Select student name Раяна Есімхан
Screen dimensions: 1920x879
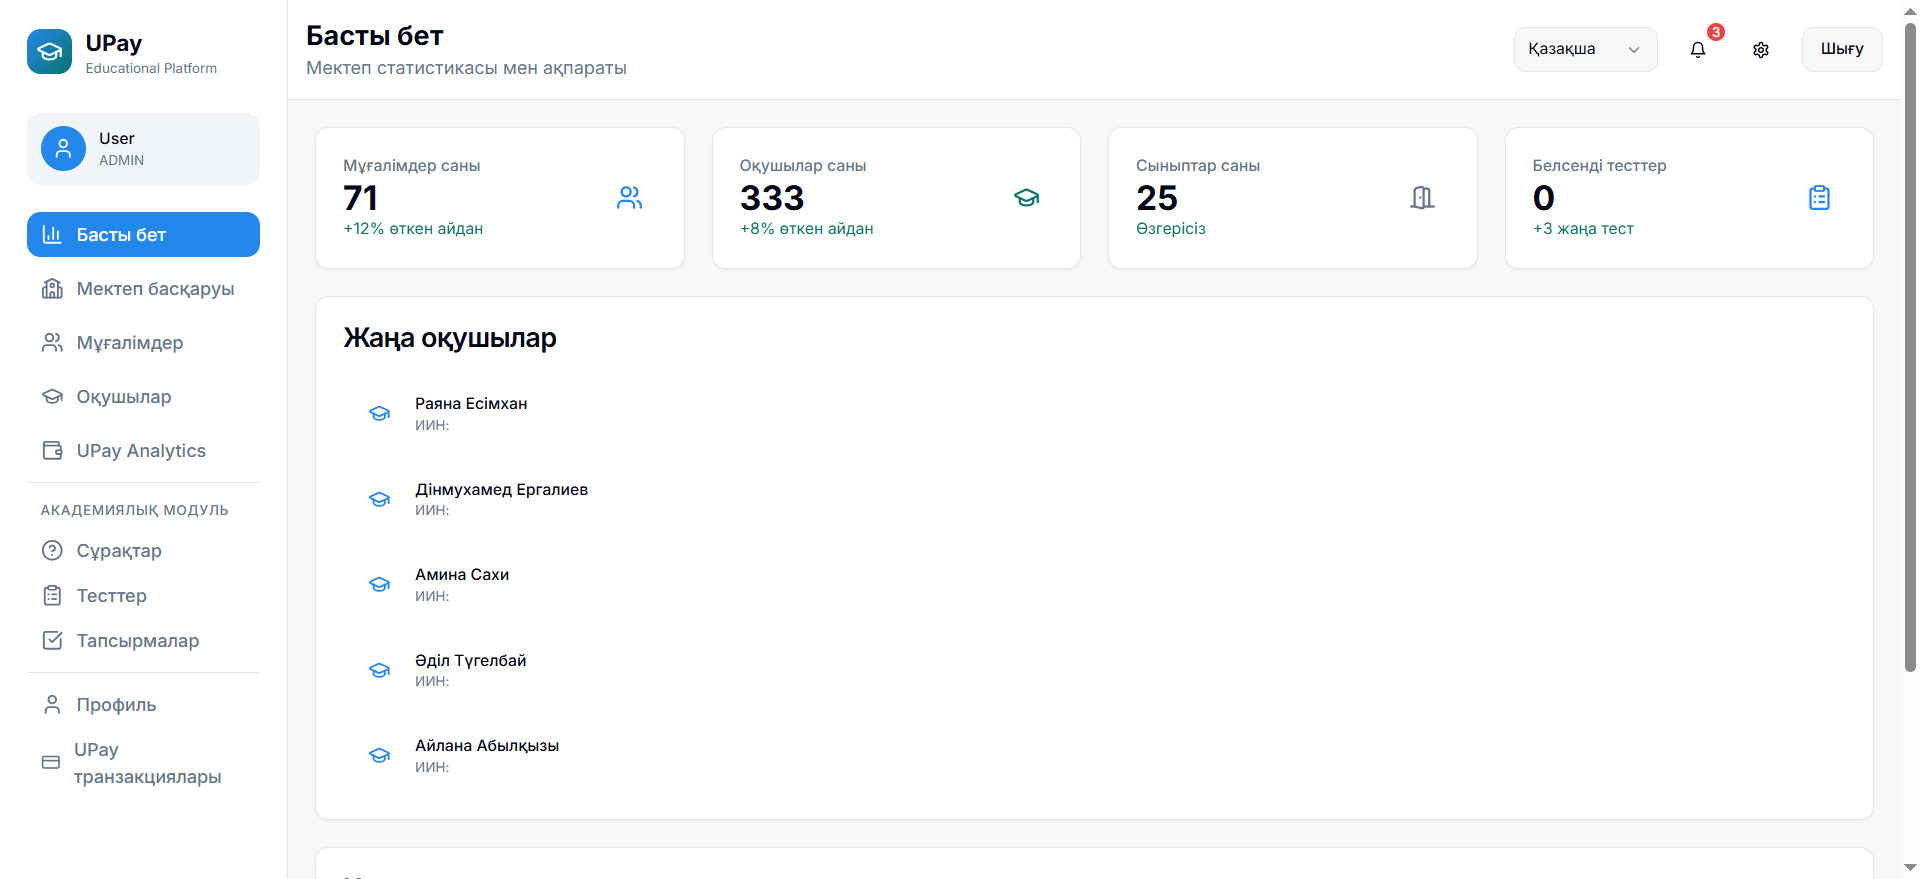(x=471, y=403)
